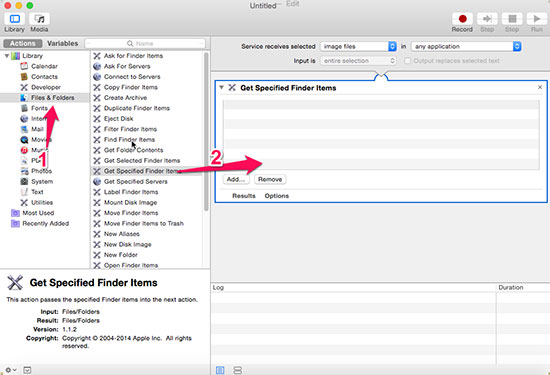Open the image files dropdown
This screenshot has width=550, height=375.
pyautogui.click(x=358, y=46)
